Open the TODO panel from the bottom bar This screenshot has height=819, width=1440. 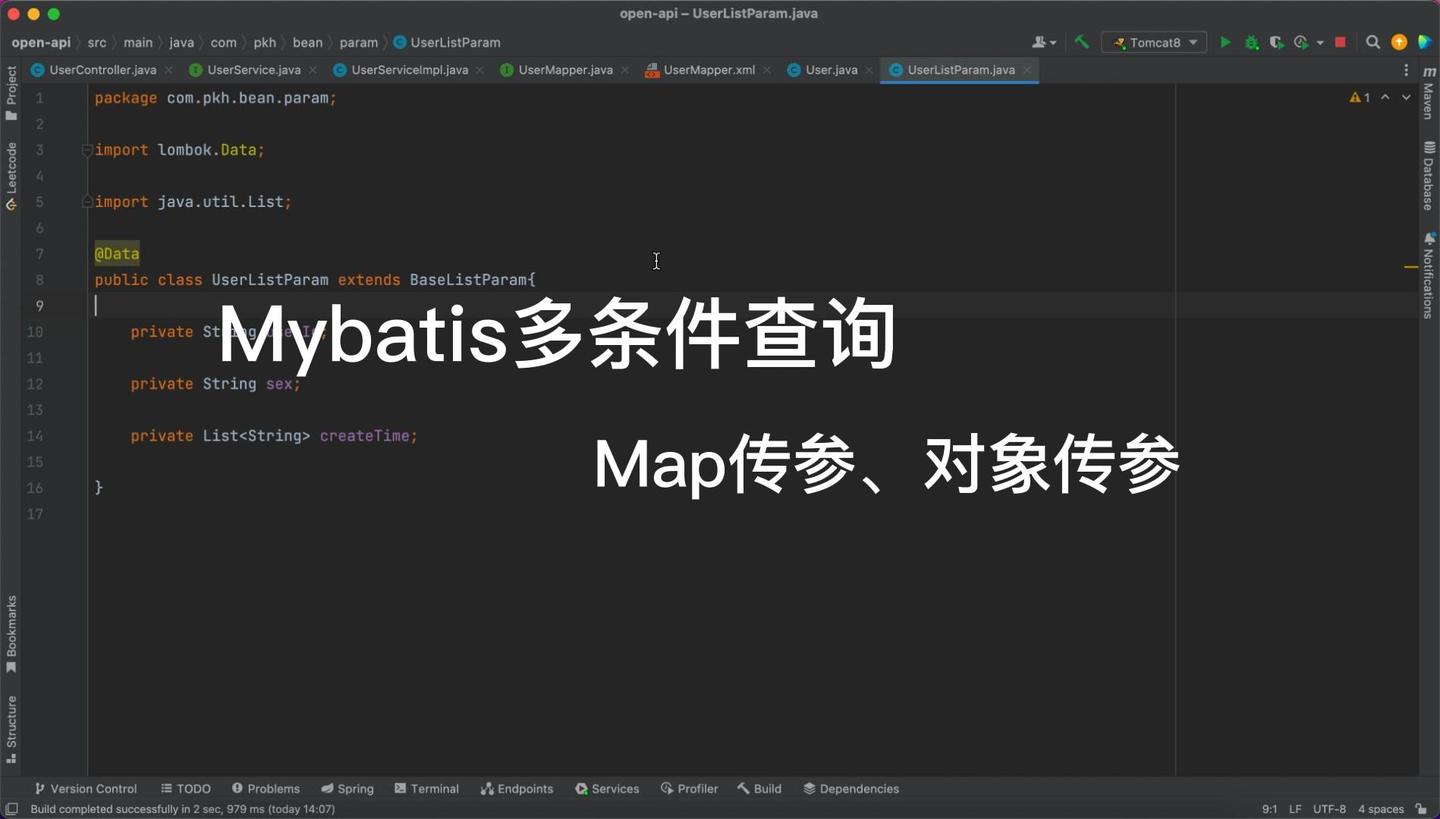pos(186,789)
